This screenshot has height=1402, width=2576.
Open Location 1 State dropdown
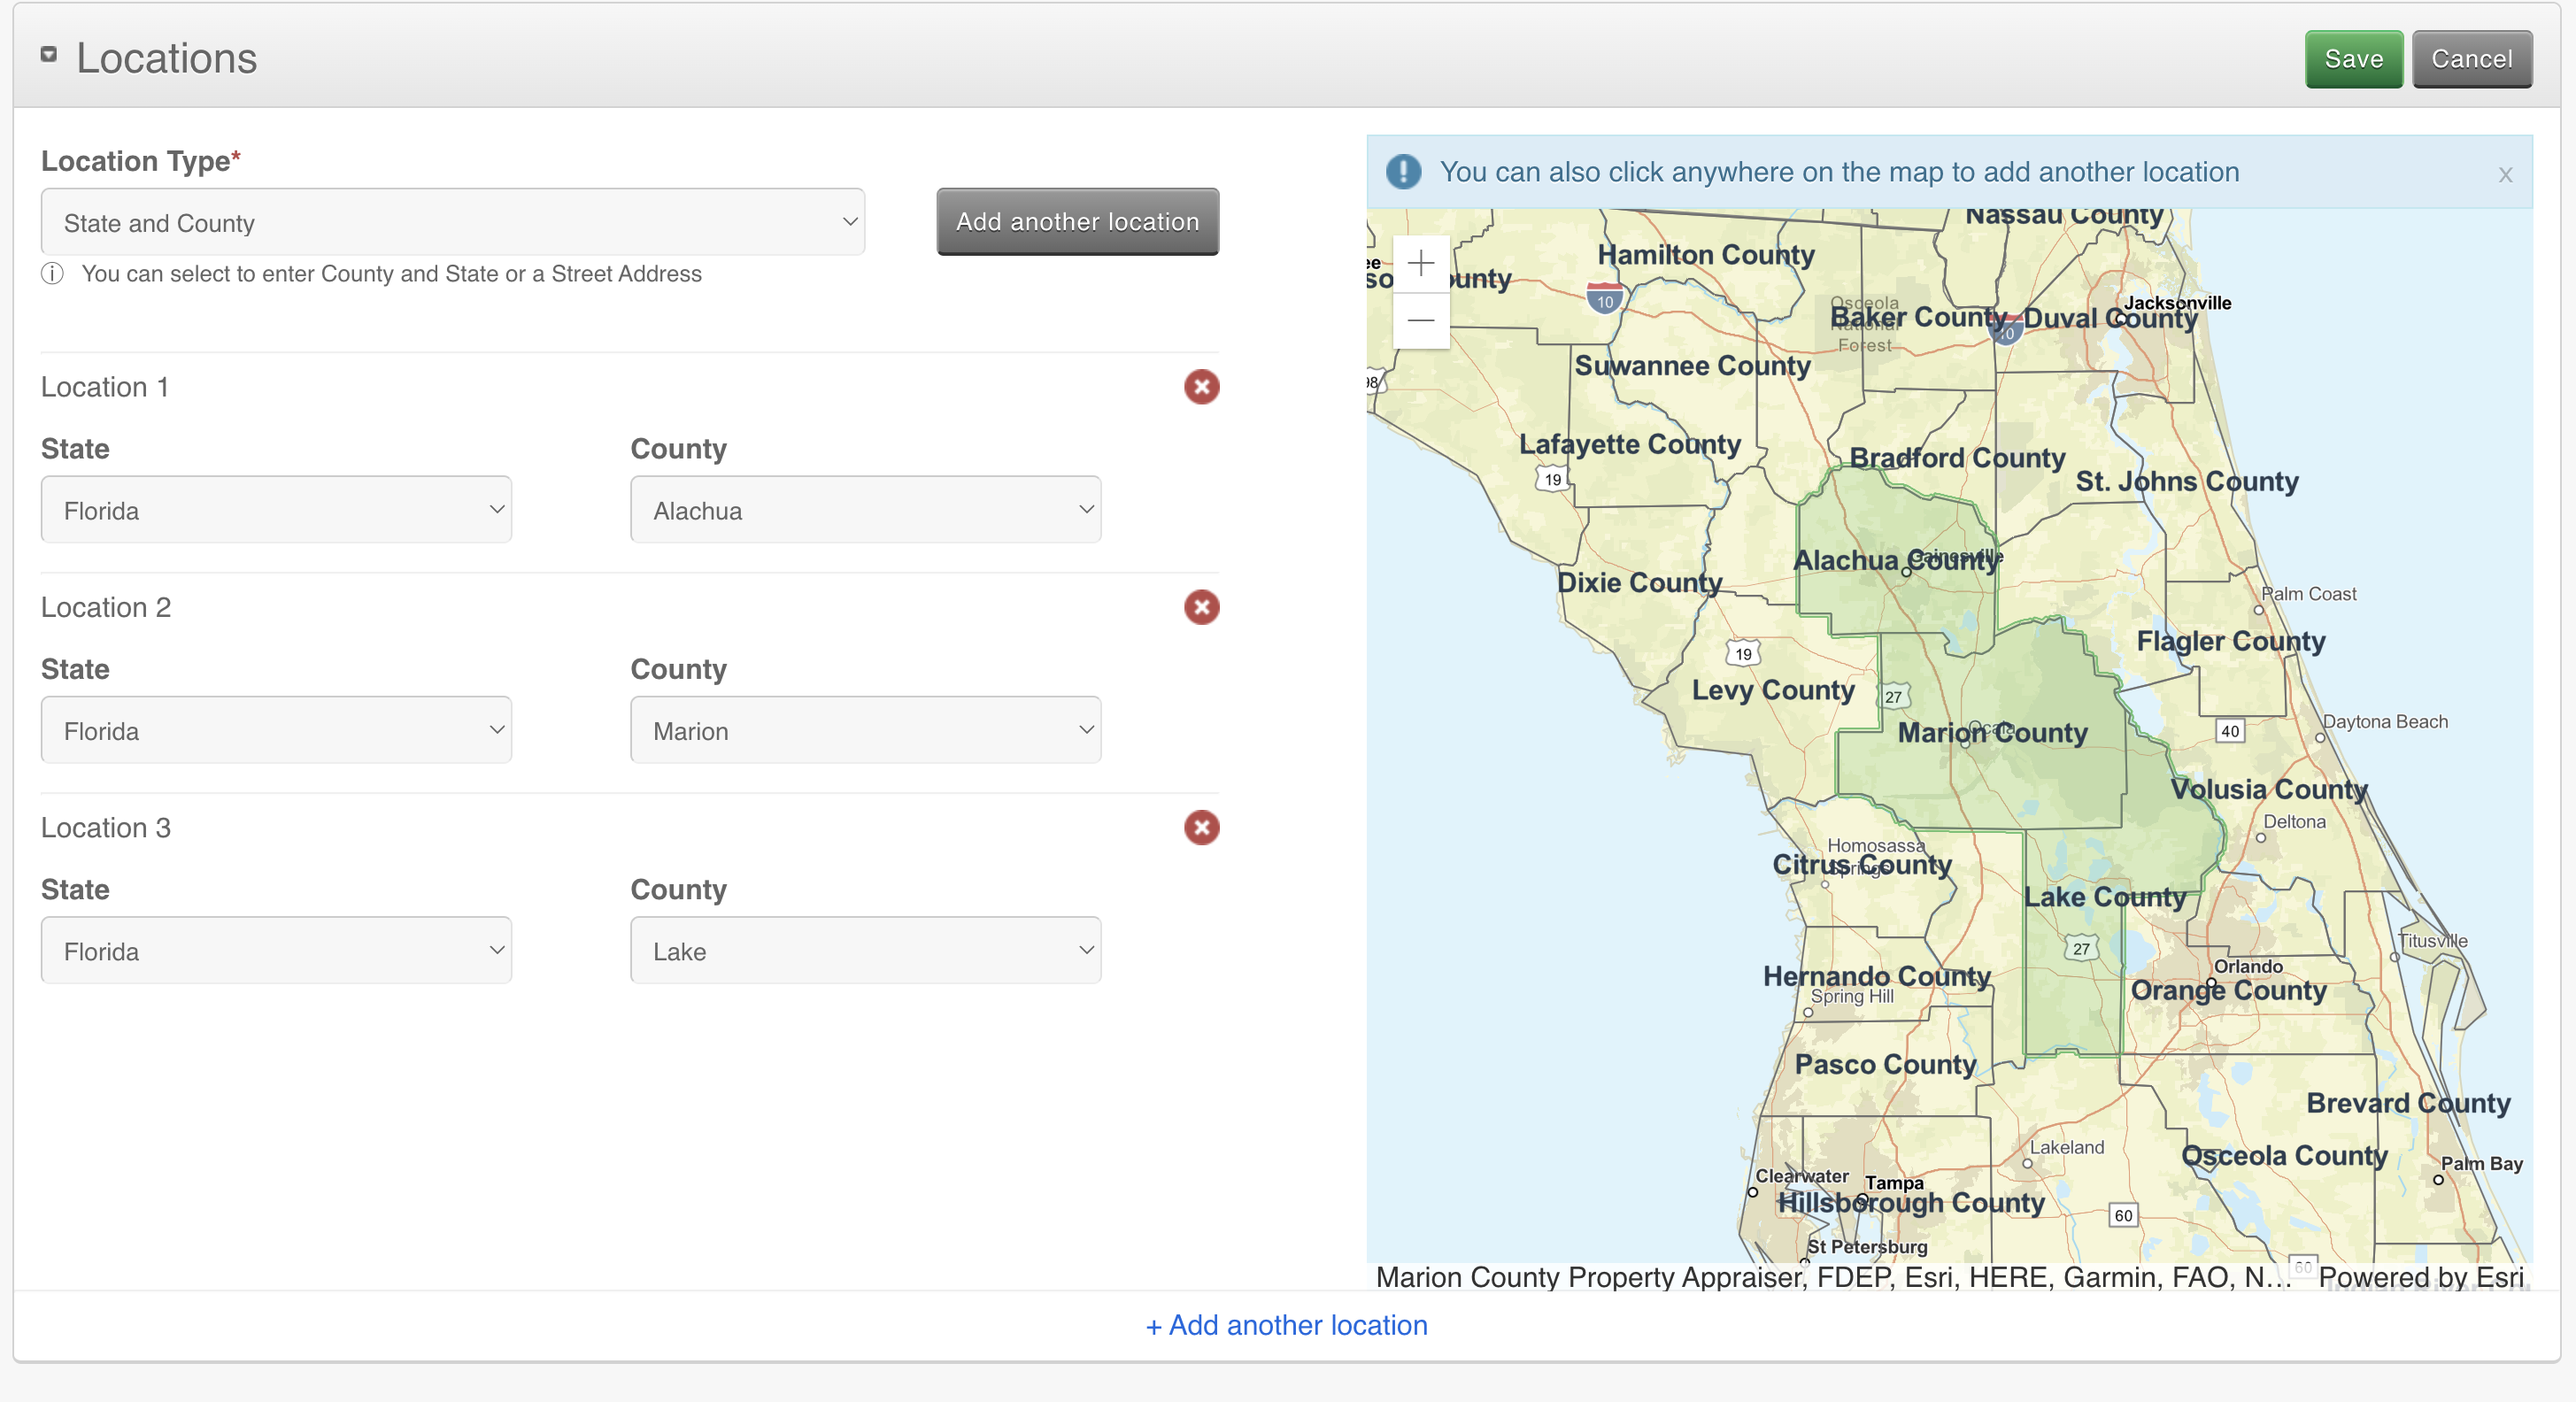(x=276, y=510)
